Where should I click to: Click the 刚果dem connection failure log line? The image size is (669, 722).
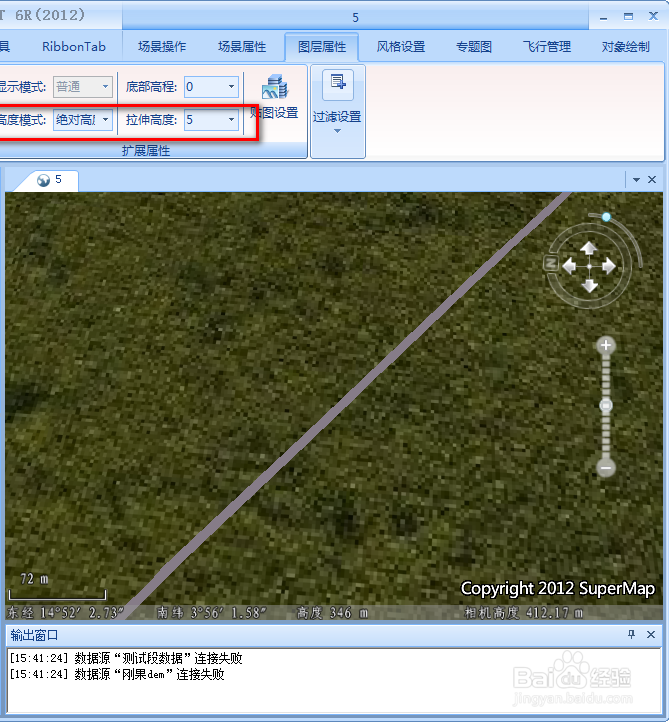coord(117,675)
